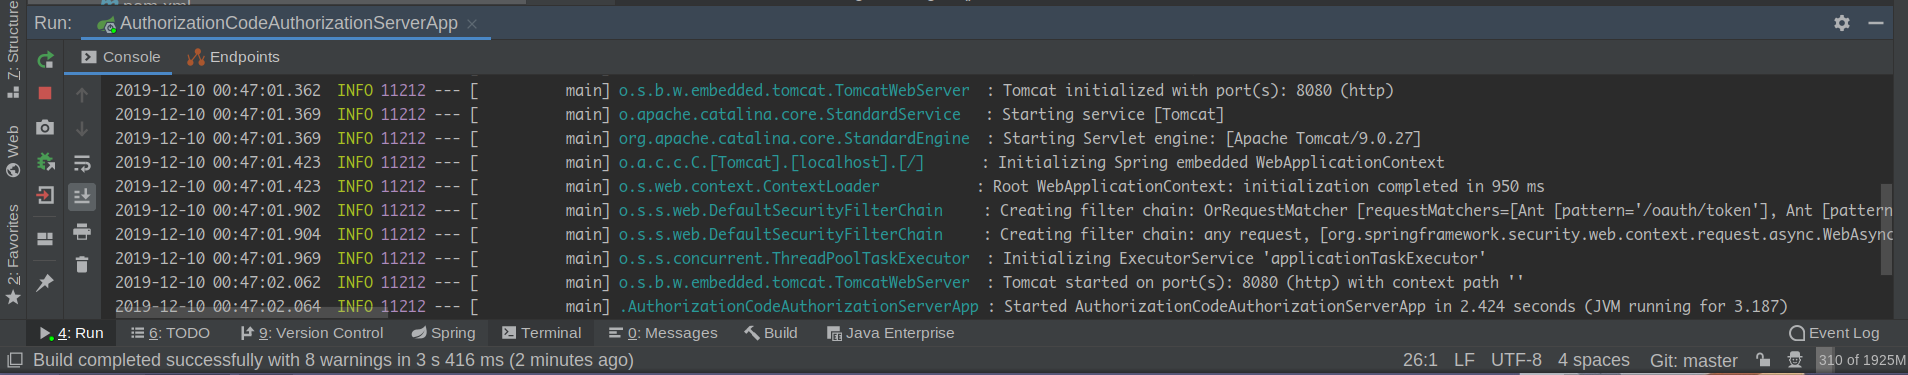1908x375 pixels.
Task: Open the Terminal tool window tab
Action: (541, 333)
